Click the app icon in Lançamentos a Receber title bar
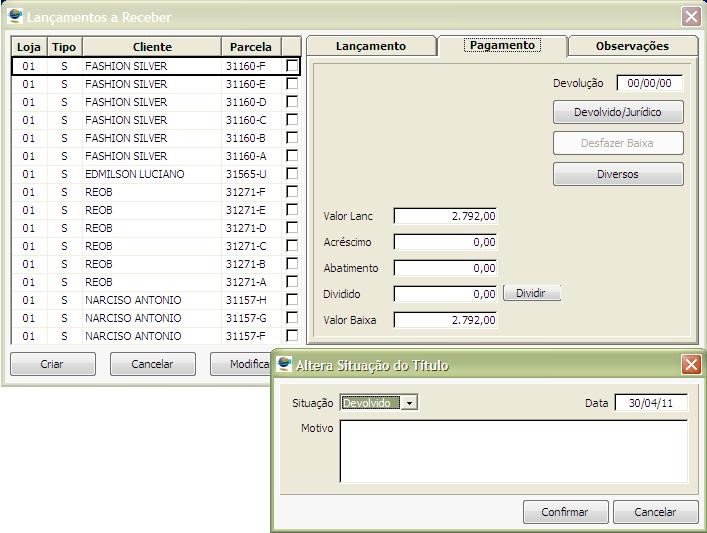Image resolution: width=707 pixels, height=533 pixels. click(15, 17)
